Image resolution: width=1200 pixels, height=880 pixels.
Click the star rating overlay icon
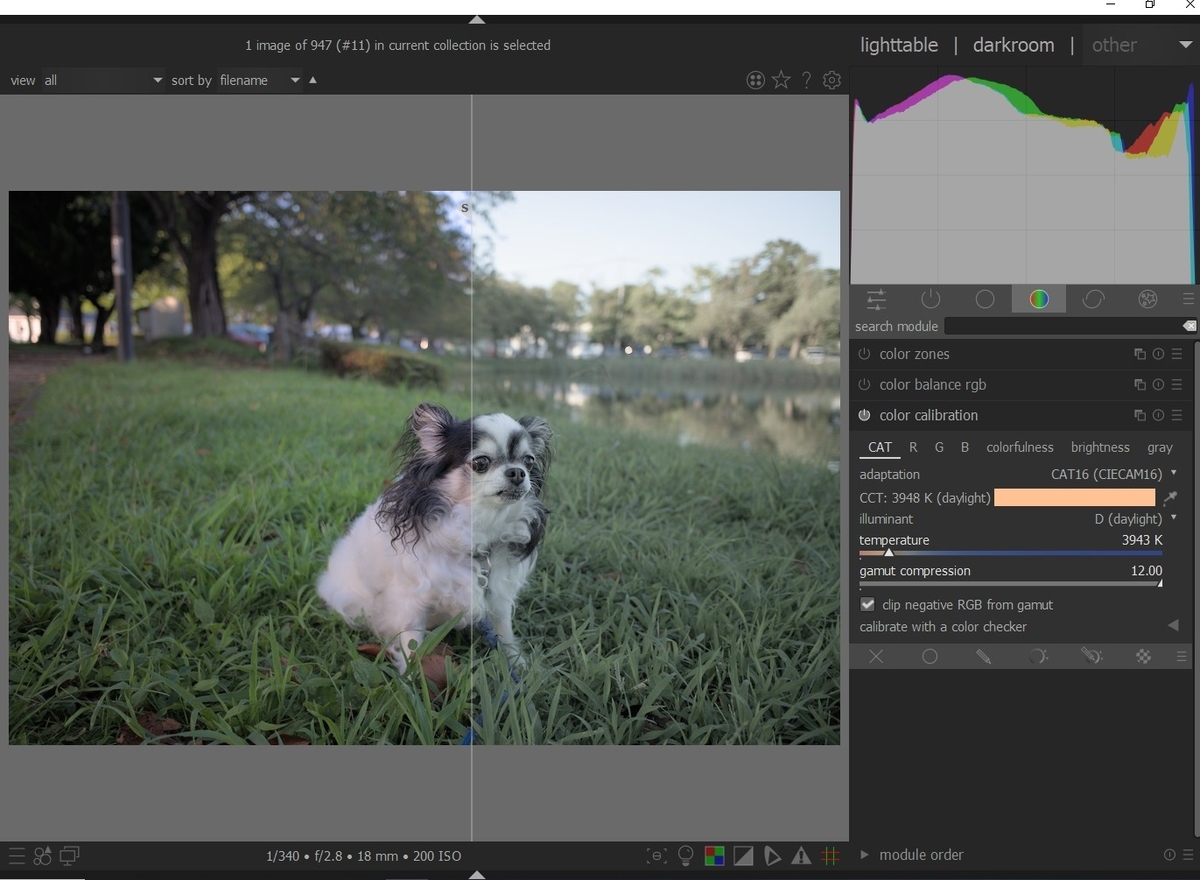[781, 80]
